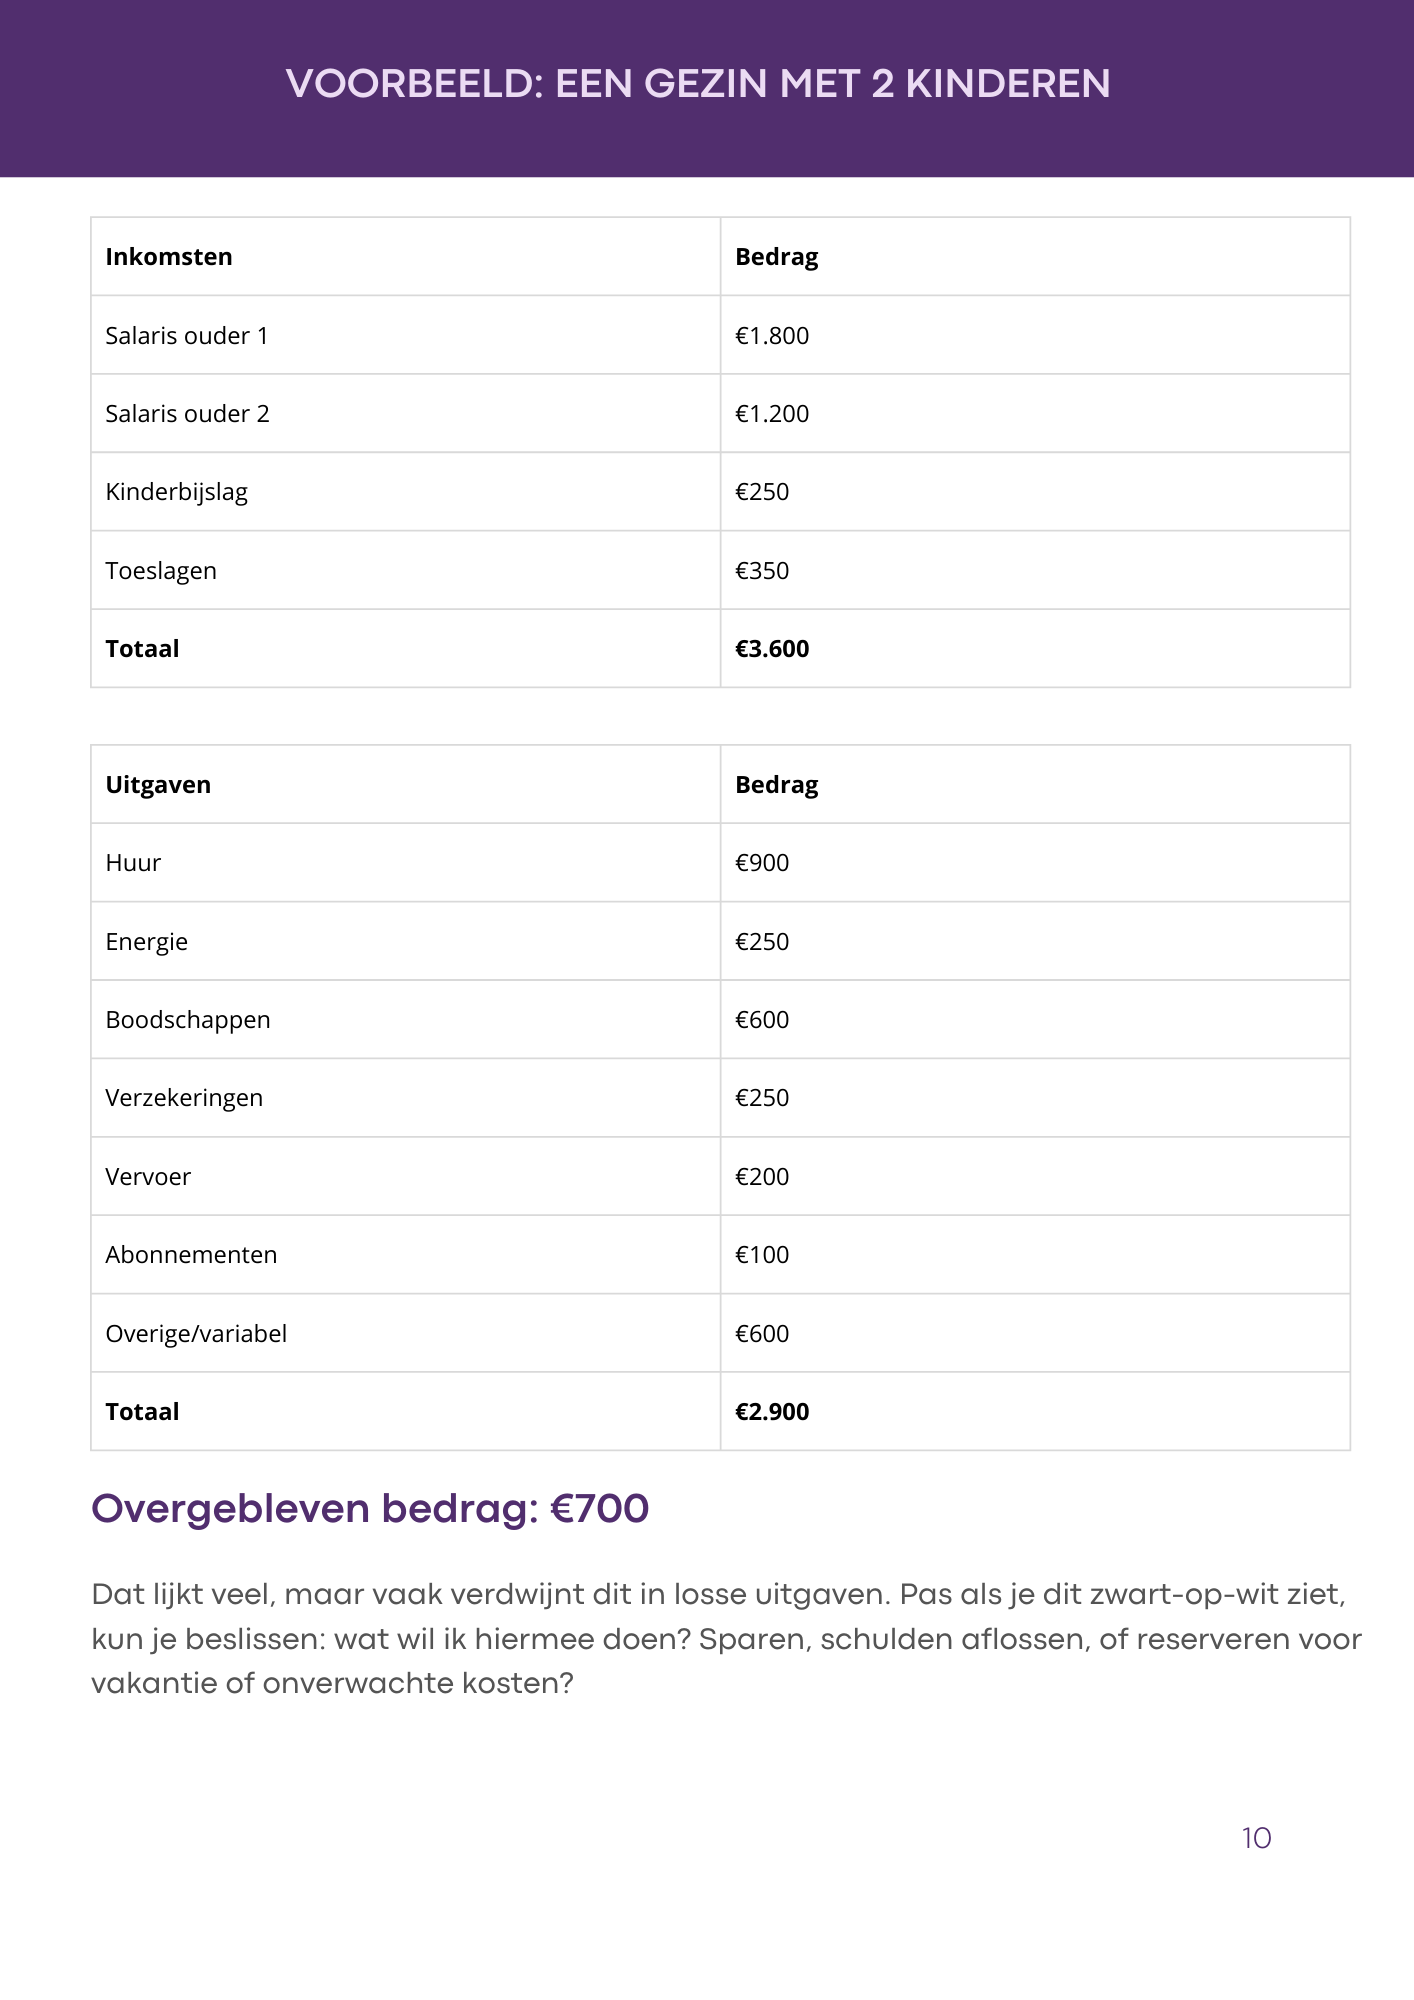Click the Boodschappen row label
This screenshot has width=1414, height=2000.
[x=188, y=1020]
